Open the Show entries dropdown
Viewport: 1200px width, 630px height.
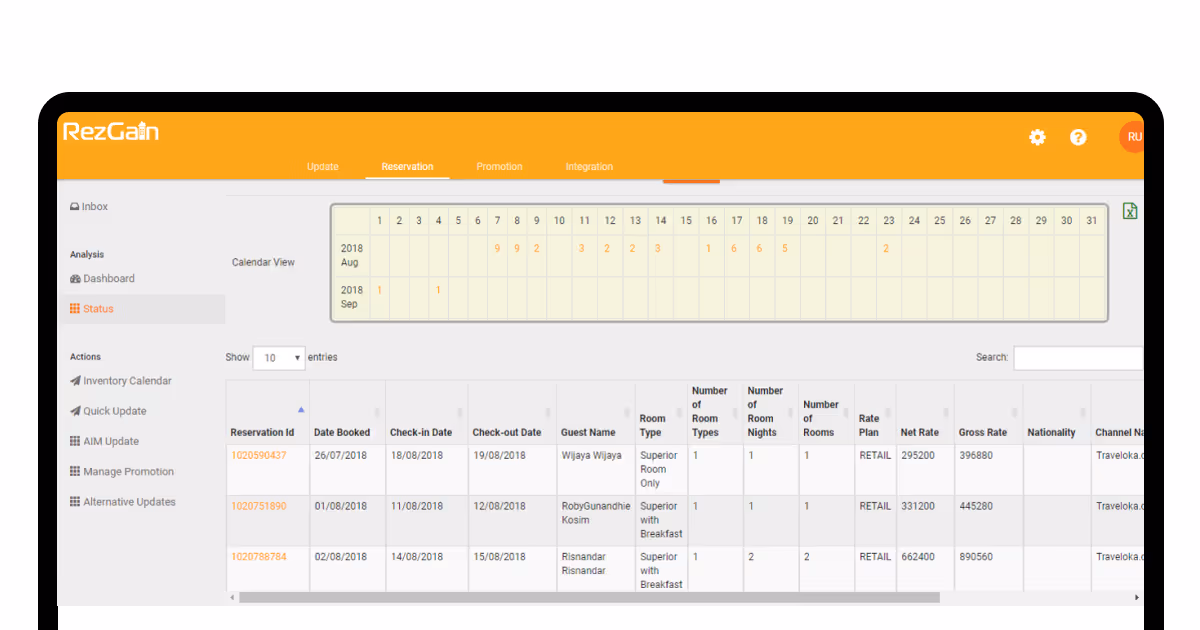(x=279, y=358)
